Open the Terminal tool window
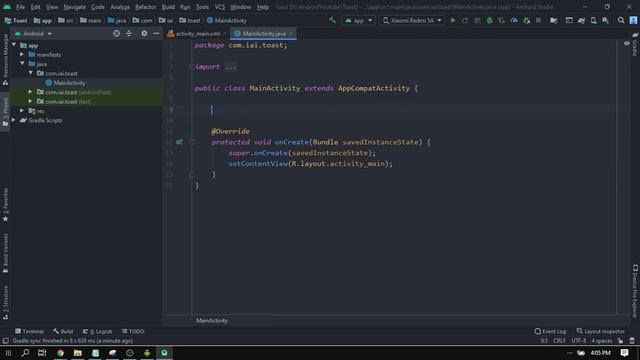Screen dimensions: 640x360 click(x=29, y=331)
